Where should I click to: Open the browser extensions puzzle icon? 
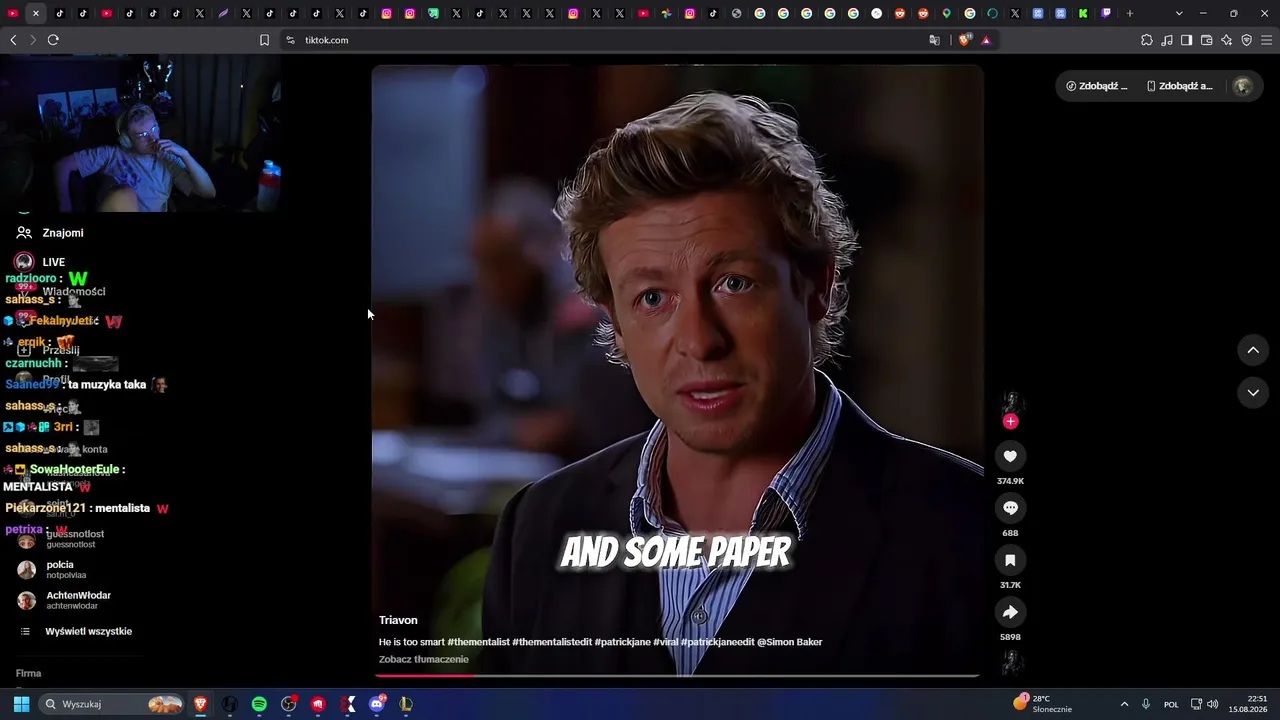pyautogui.click(x=1147, y=40)
